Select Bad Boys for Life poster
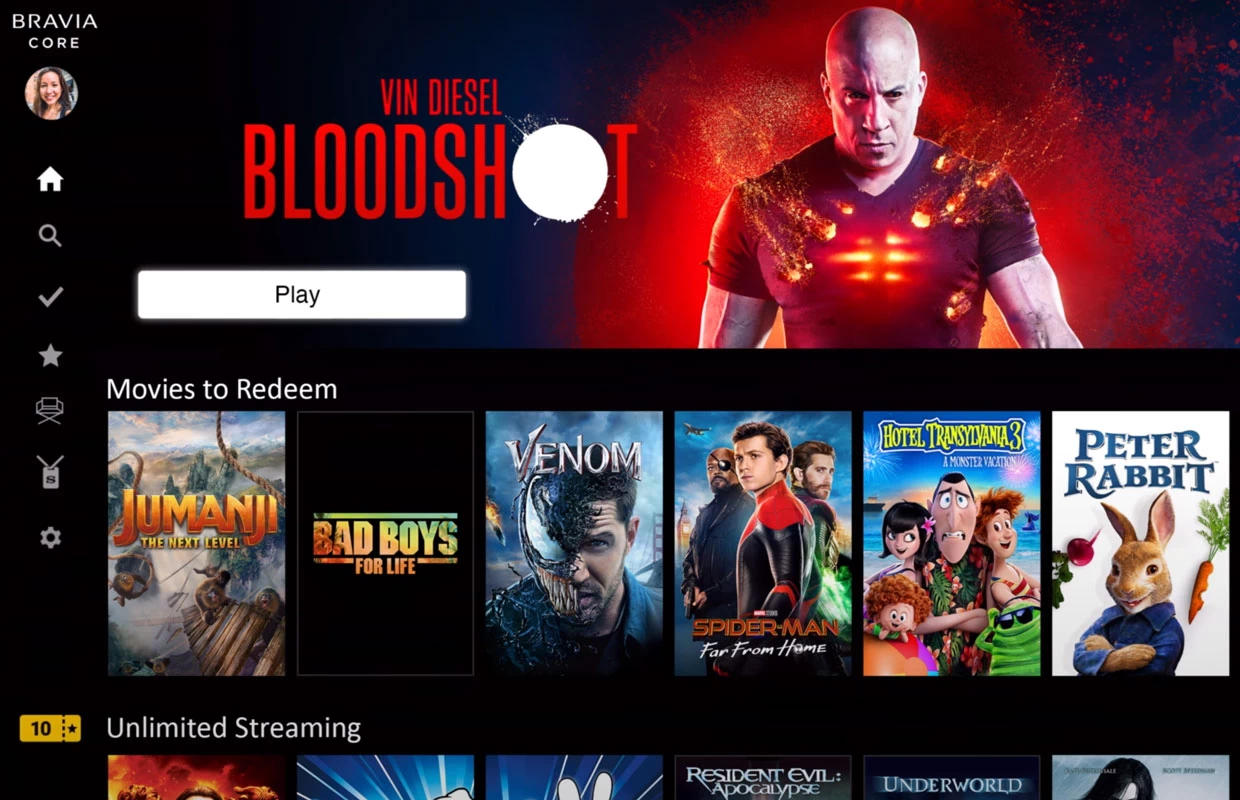Screen dimensions: 1240x800 [x=385, y=543]
